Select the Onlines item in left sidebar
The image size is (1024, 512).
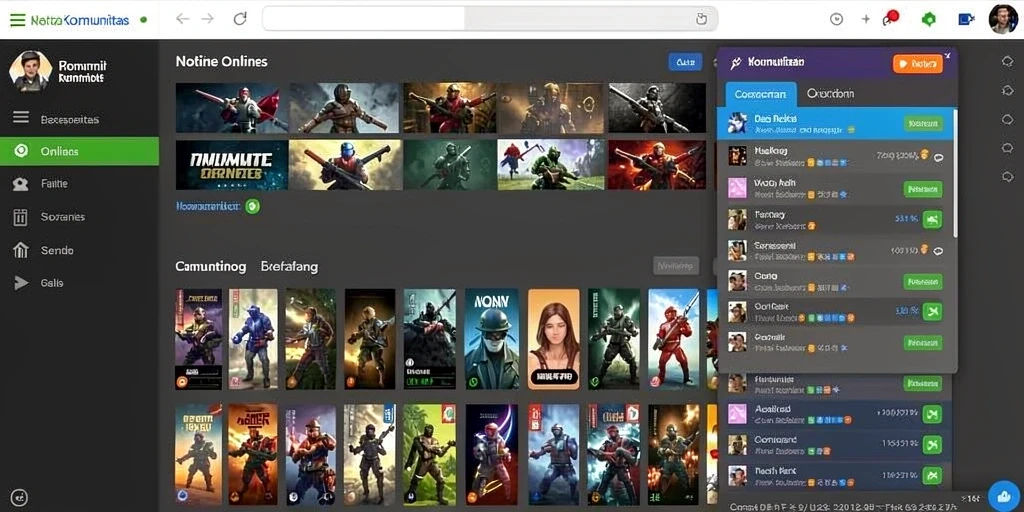(x=79, y=152)
